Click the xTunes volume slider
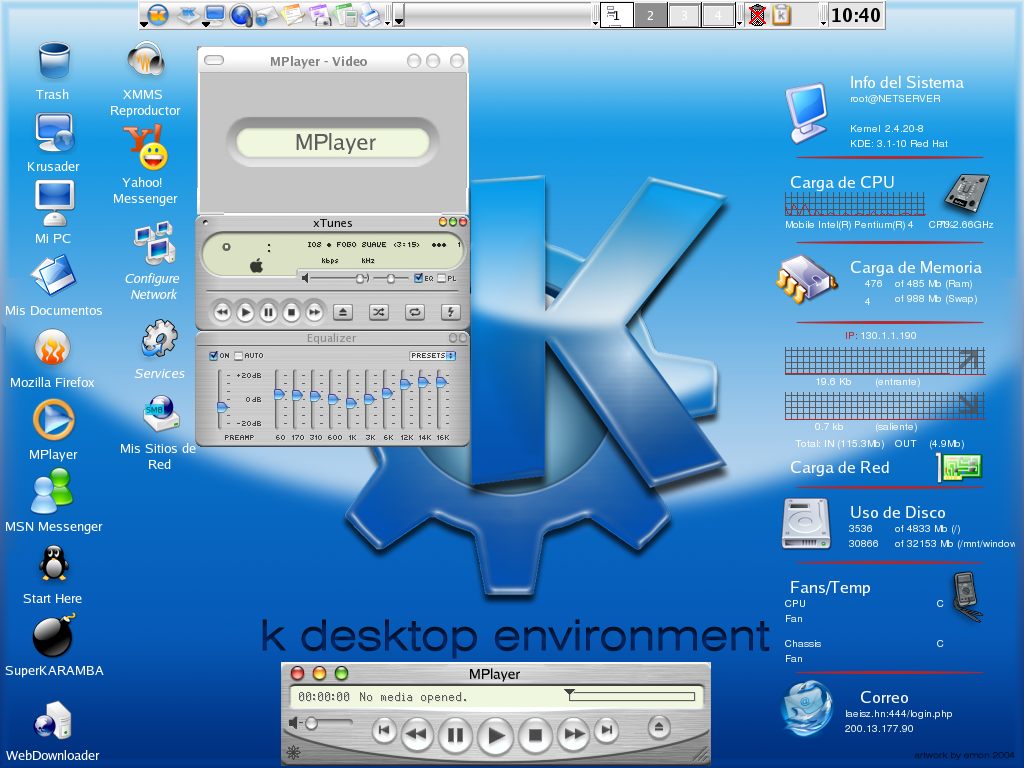The height and width of the screenshot is (768, 1024). [339, 278]
